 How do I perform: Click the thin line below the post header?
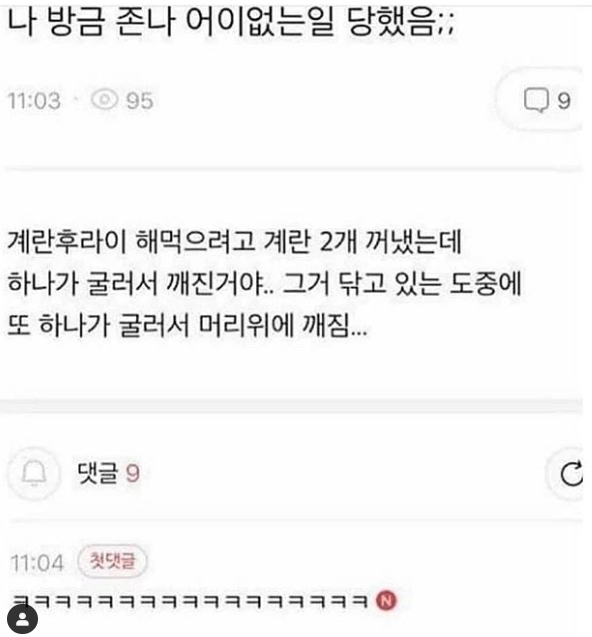[293, 169]
